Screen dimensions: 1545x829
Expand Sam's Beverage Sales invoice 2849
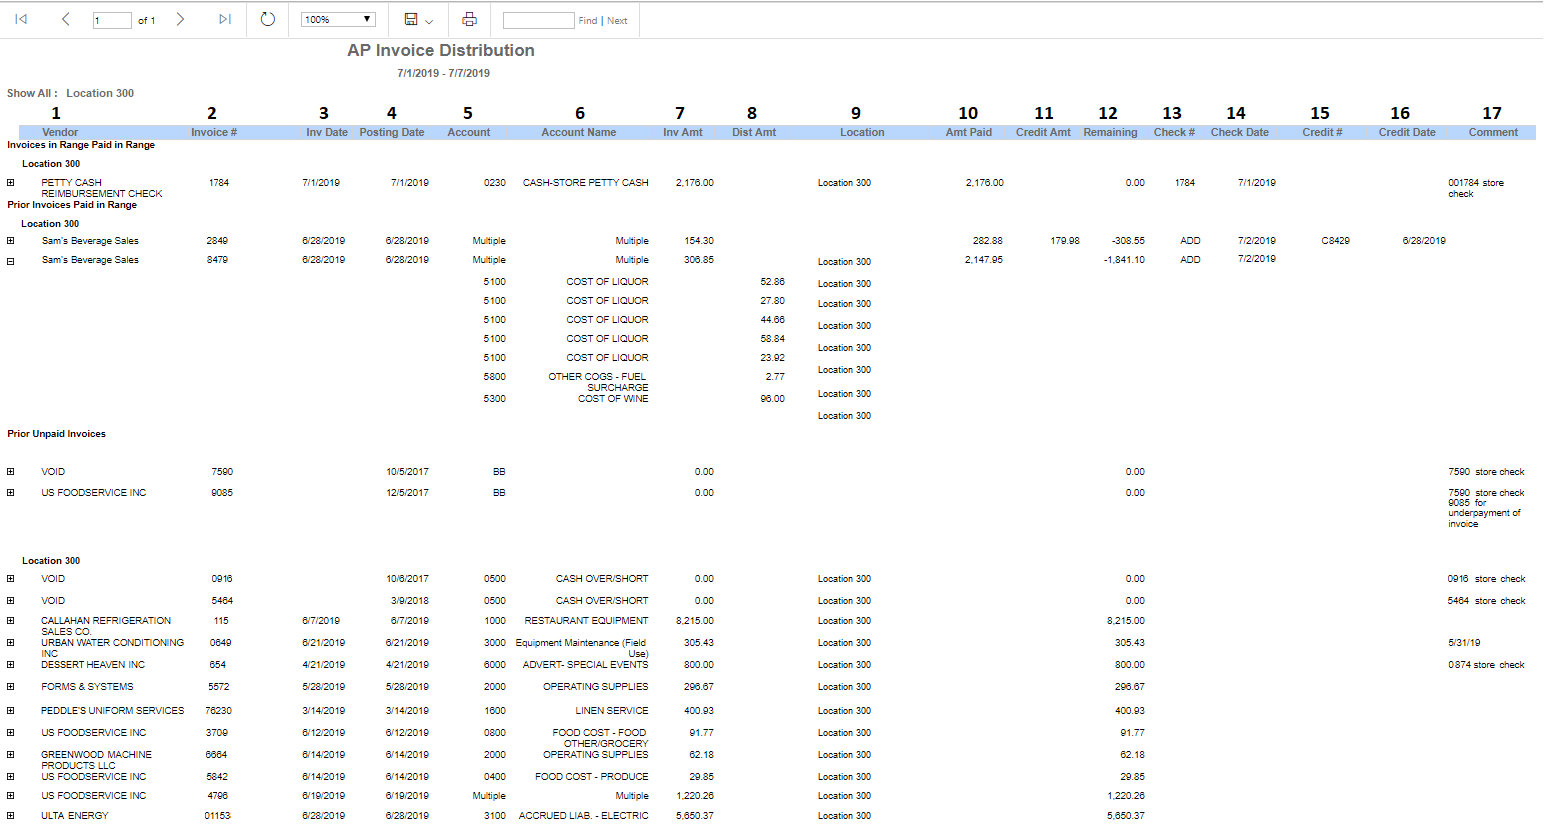coord(10,241)
